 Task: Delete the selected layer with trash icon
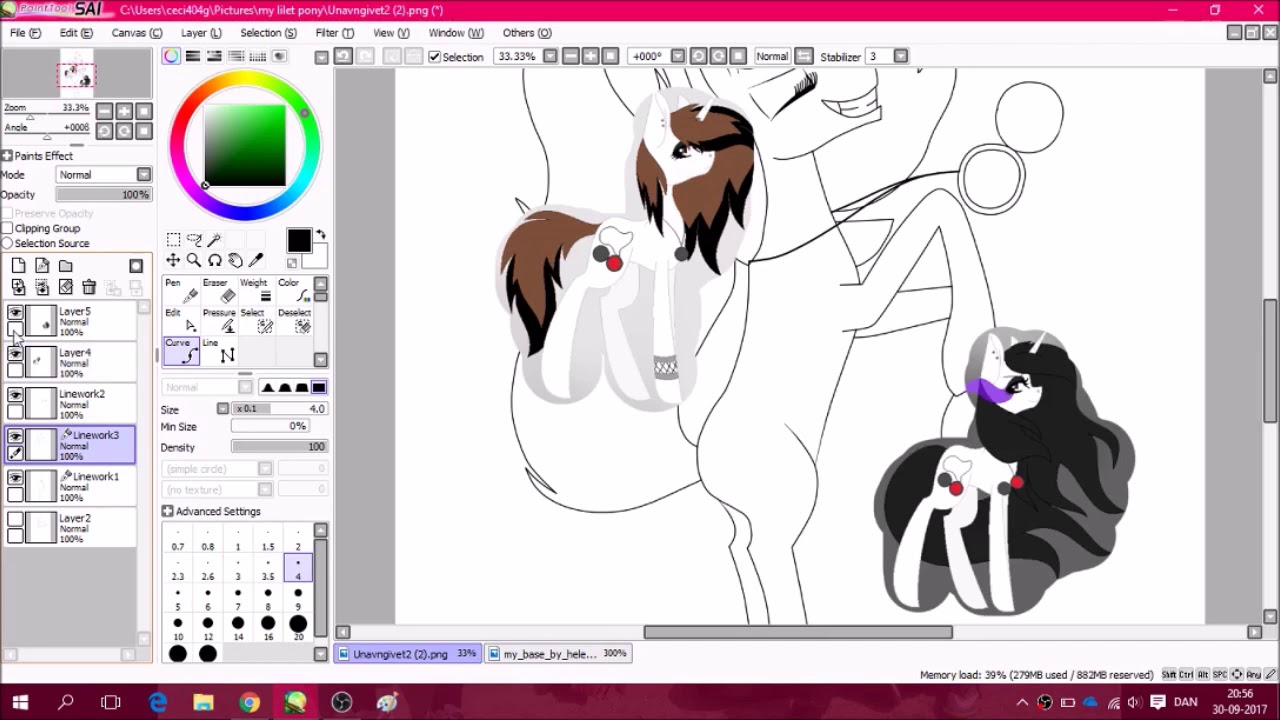[89, 288]
